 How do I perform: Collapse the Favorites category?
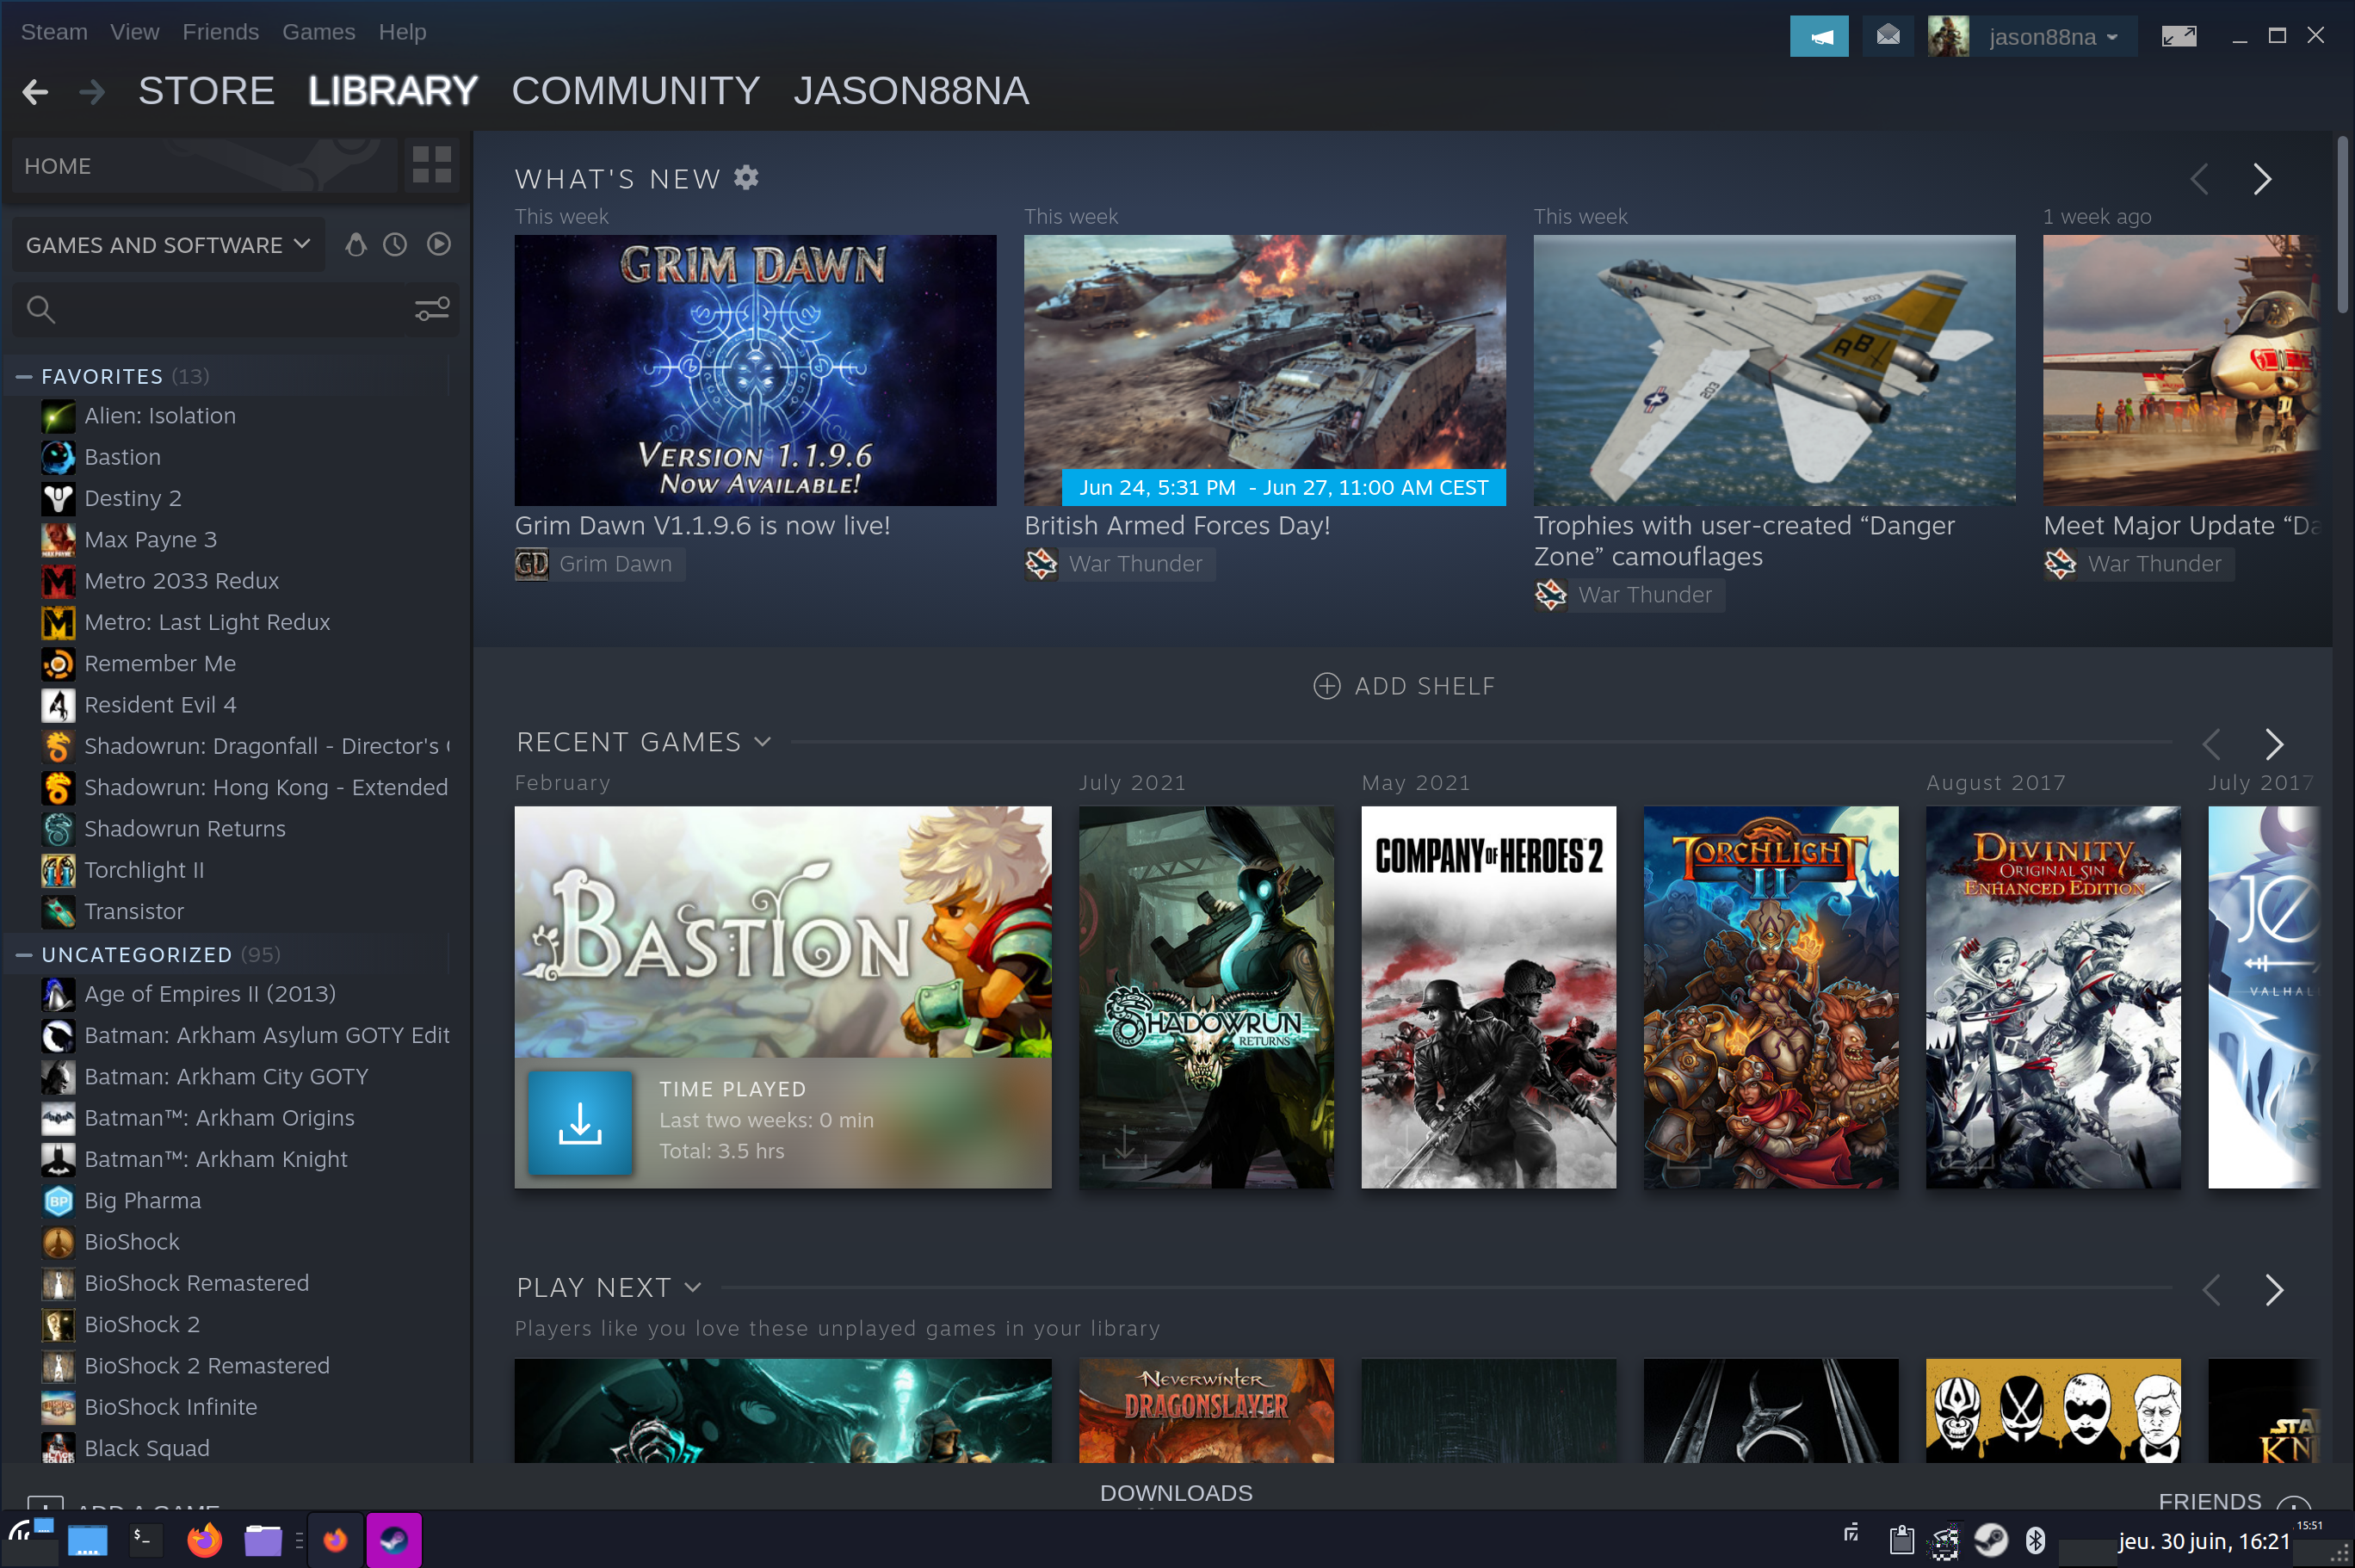[24, 377]
